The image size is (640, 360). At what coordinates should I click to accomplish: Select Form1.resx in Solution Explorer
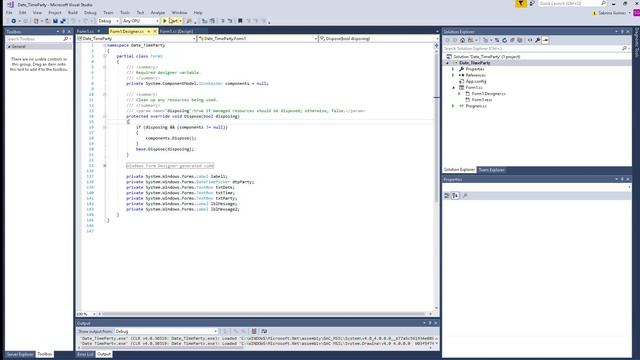(x=482, y=100)
